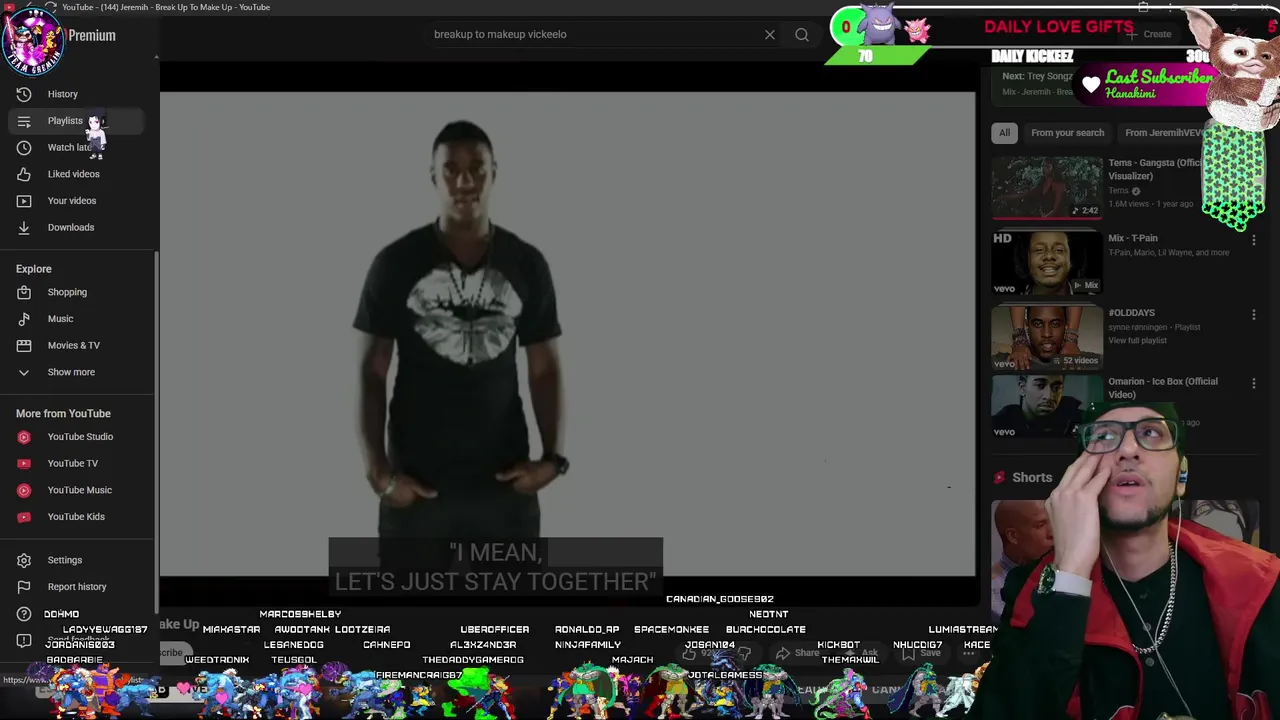Open options menu for #OLDDAYS playlist
The height and width of the screenshot is (720, 1280).
[1253, 315]
